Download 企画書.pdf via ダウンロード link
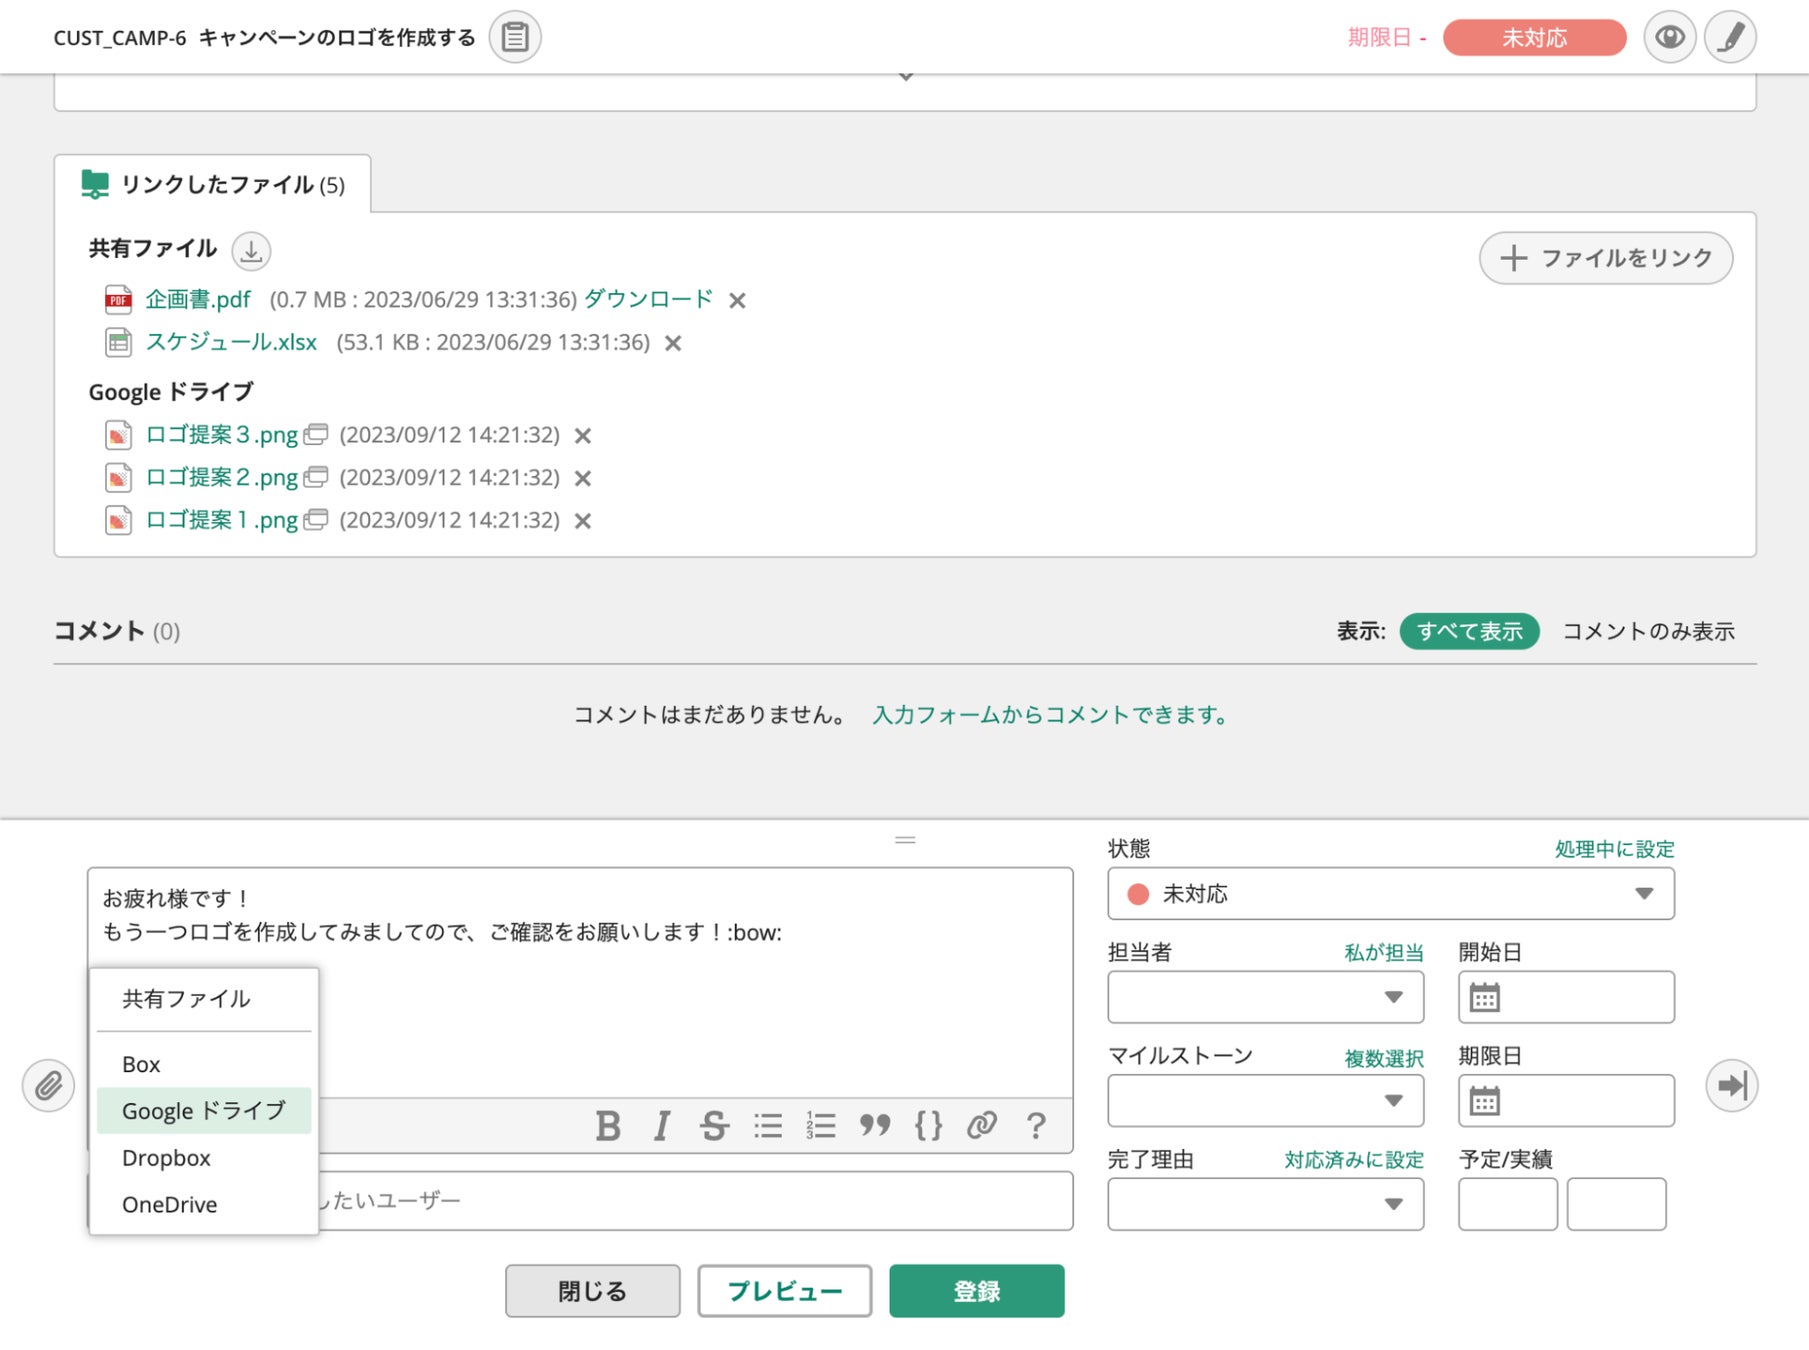The image size is (1809, 1350). [x=649, y=299]
